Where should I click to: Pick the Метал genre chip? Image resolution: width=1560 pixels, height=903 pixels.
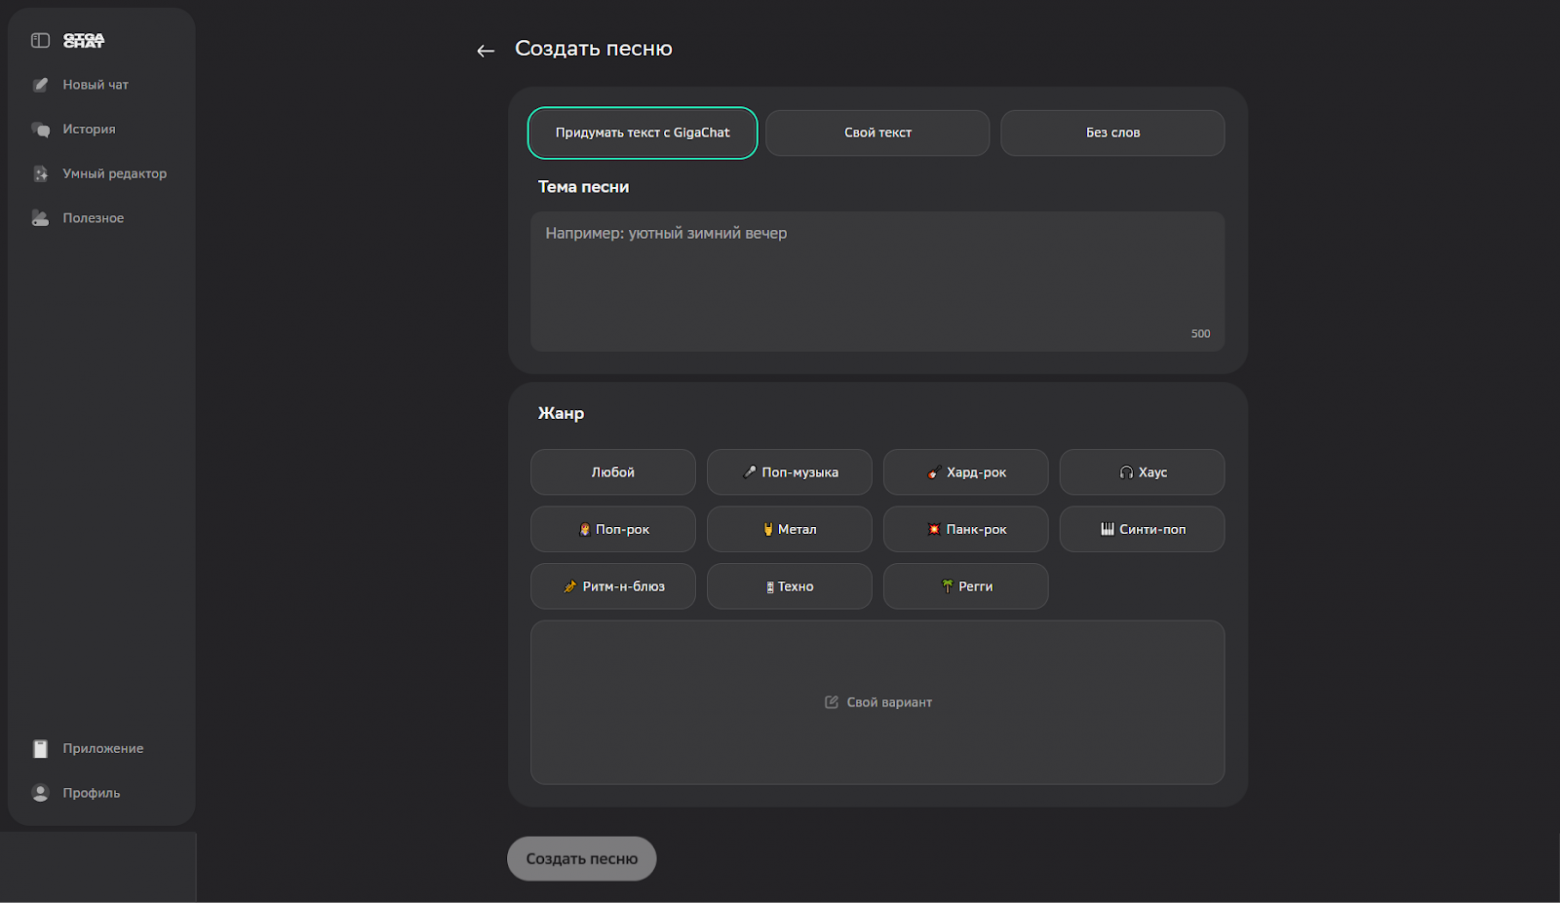click(789, 529)
